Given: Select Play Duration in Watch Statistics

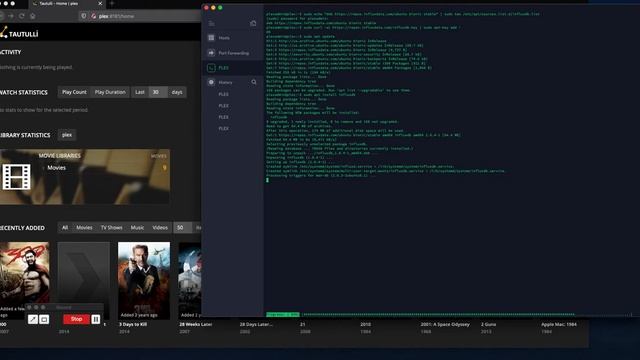Looking at the screenshot, I should pos(110,92).
